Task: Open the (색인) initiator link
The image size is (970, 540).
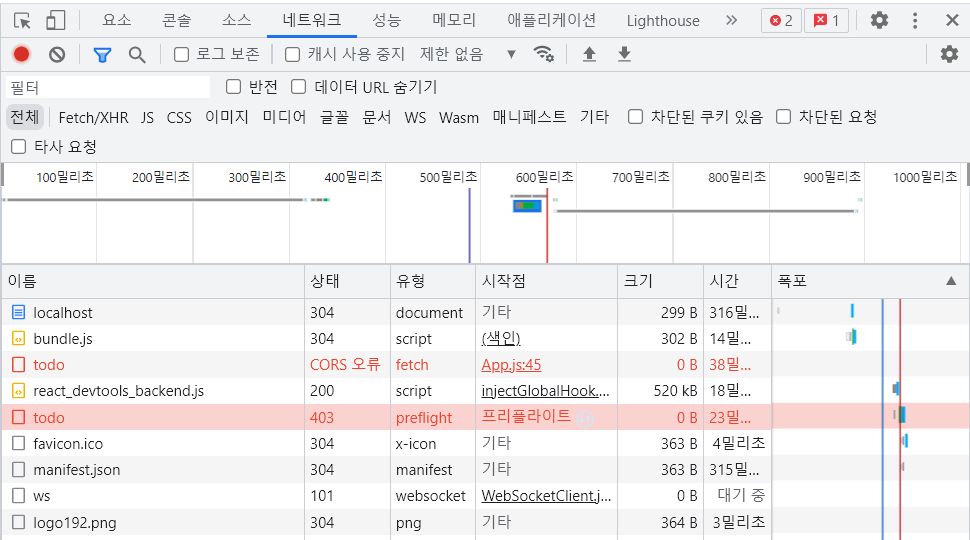Action: (501, 338)
